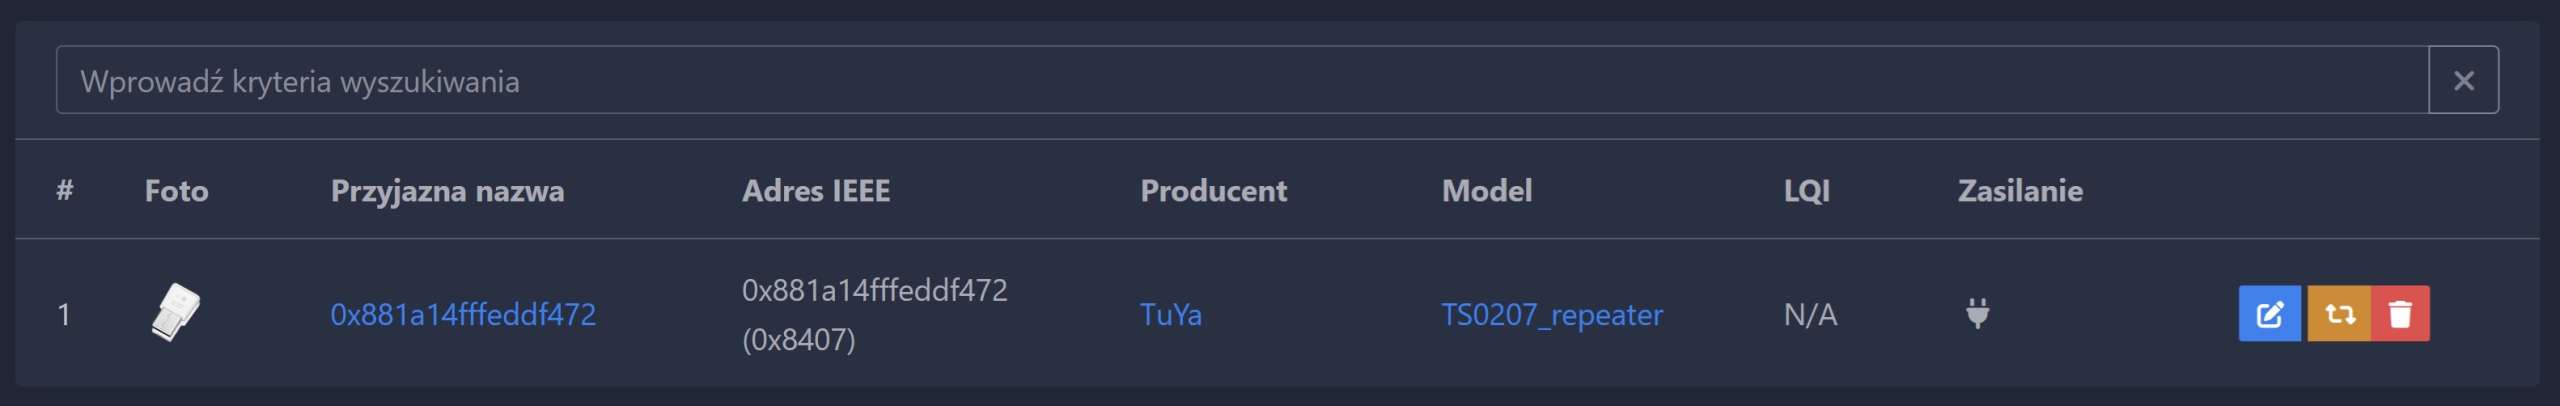Screen dimensions: 2560x406
Task: Sort by Model column header
Action: [x=1487, y=191]
